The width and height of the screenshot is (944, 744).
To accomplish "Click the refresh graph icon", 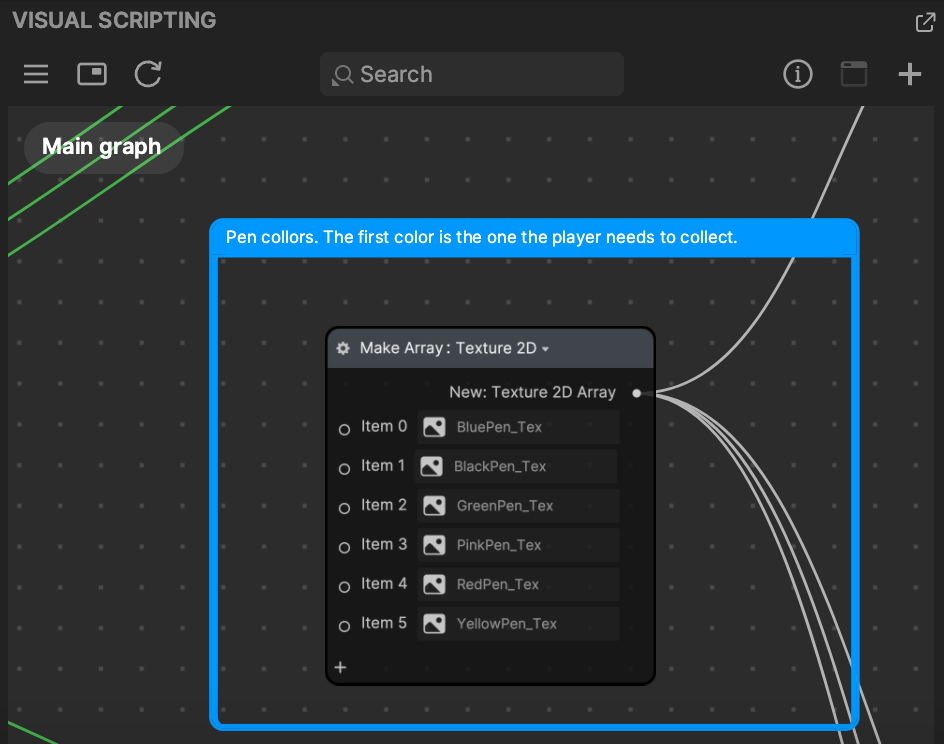I will 148,74.
